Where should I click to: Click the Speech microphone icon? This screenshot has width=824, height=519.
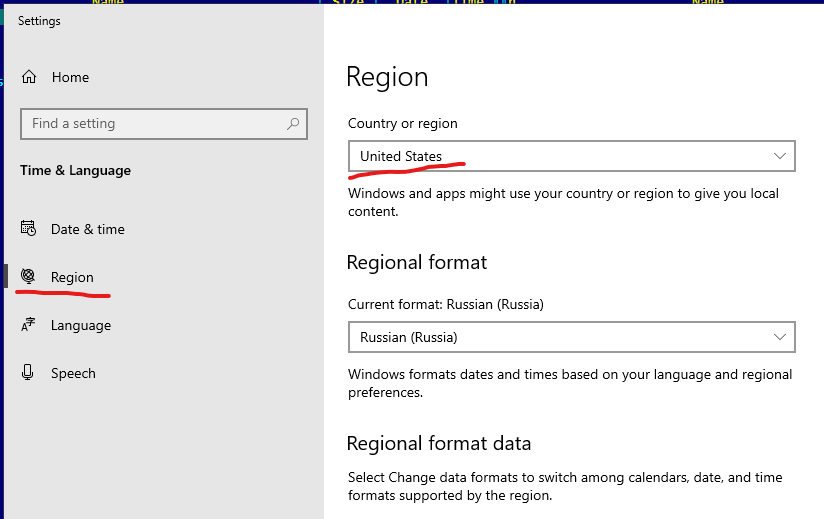28,372
